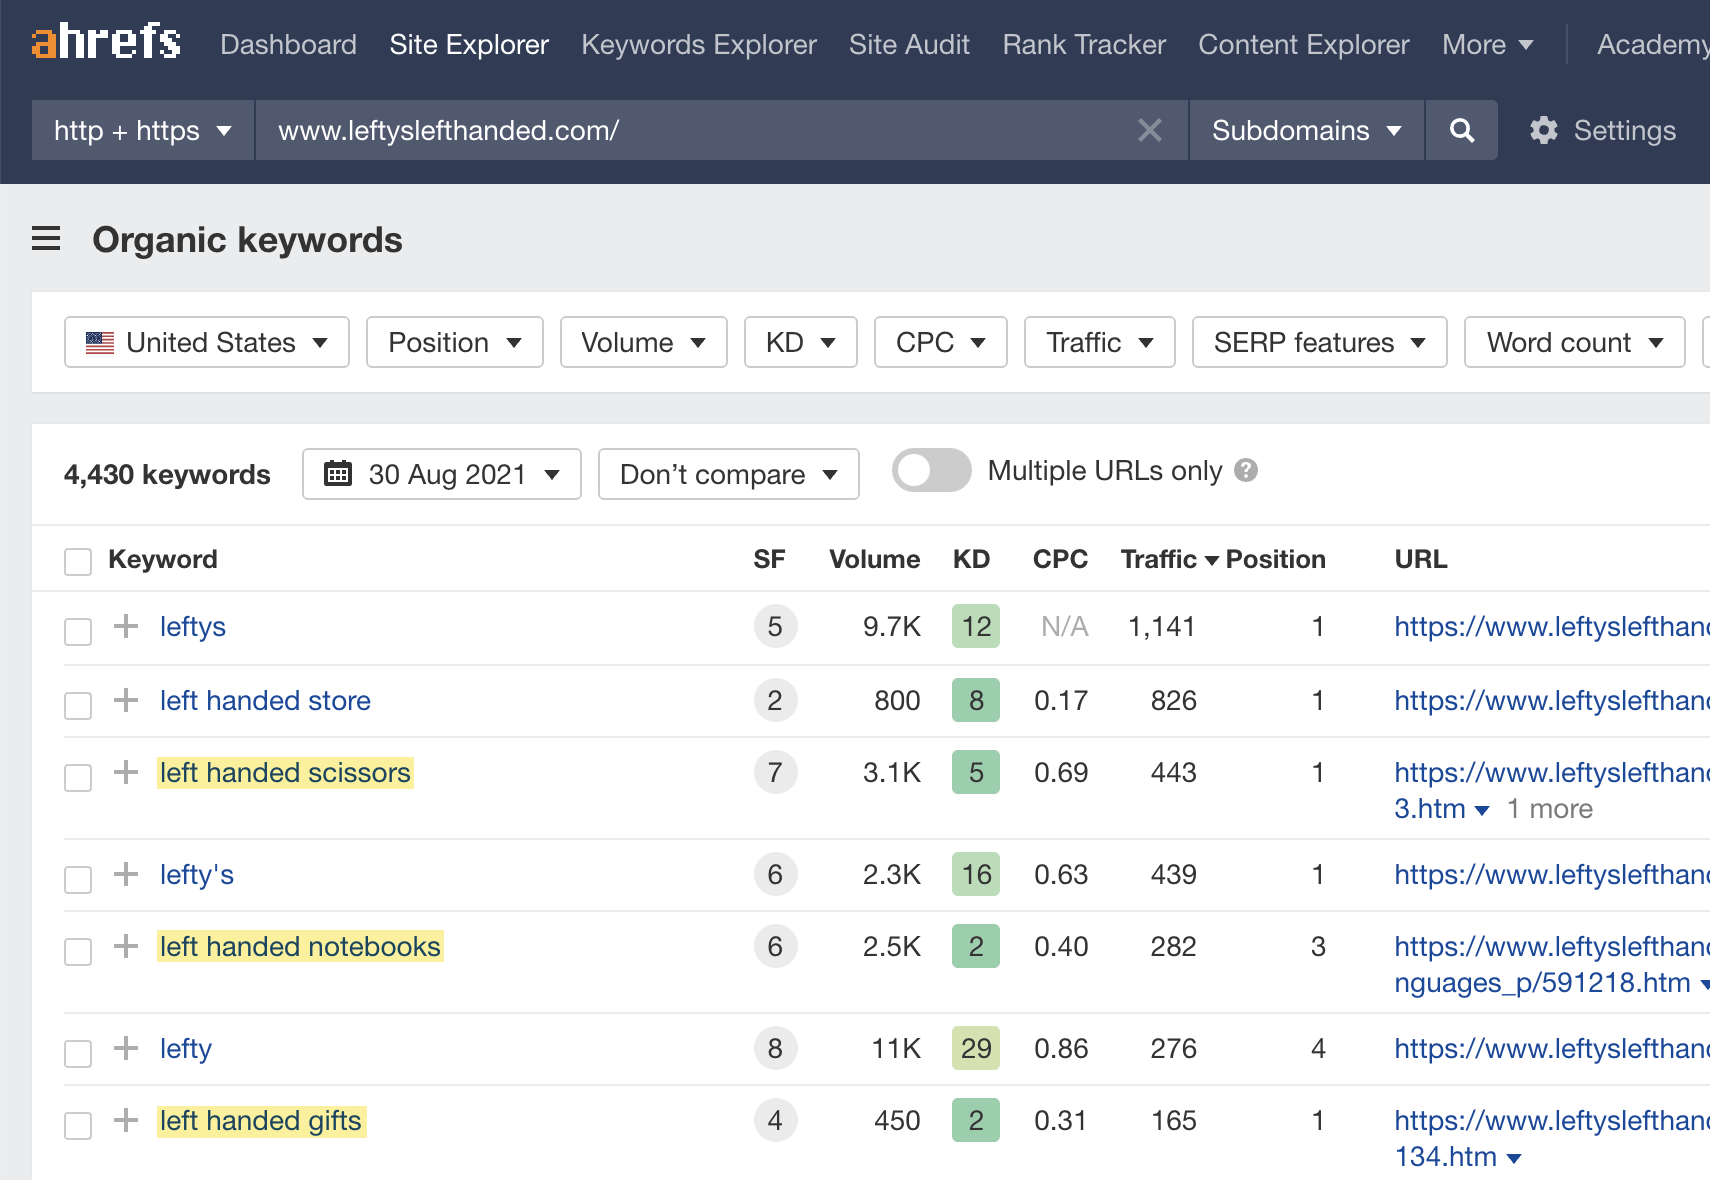Open the 30 Aug 2021 date picker
The width and height of the screenshot is (1710, 1180).
pos(441,474)
